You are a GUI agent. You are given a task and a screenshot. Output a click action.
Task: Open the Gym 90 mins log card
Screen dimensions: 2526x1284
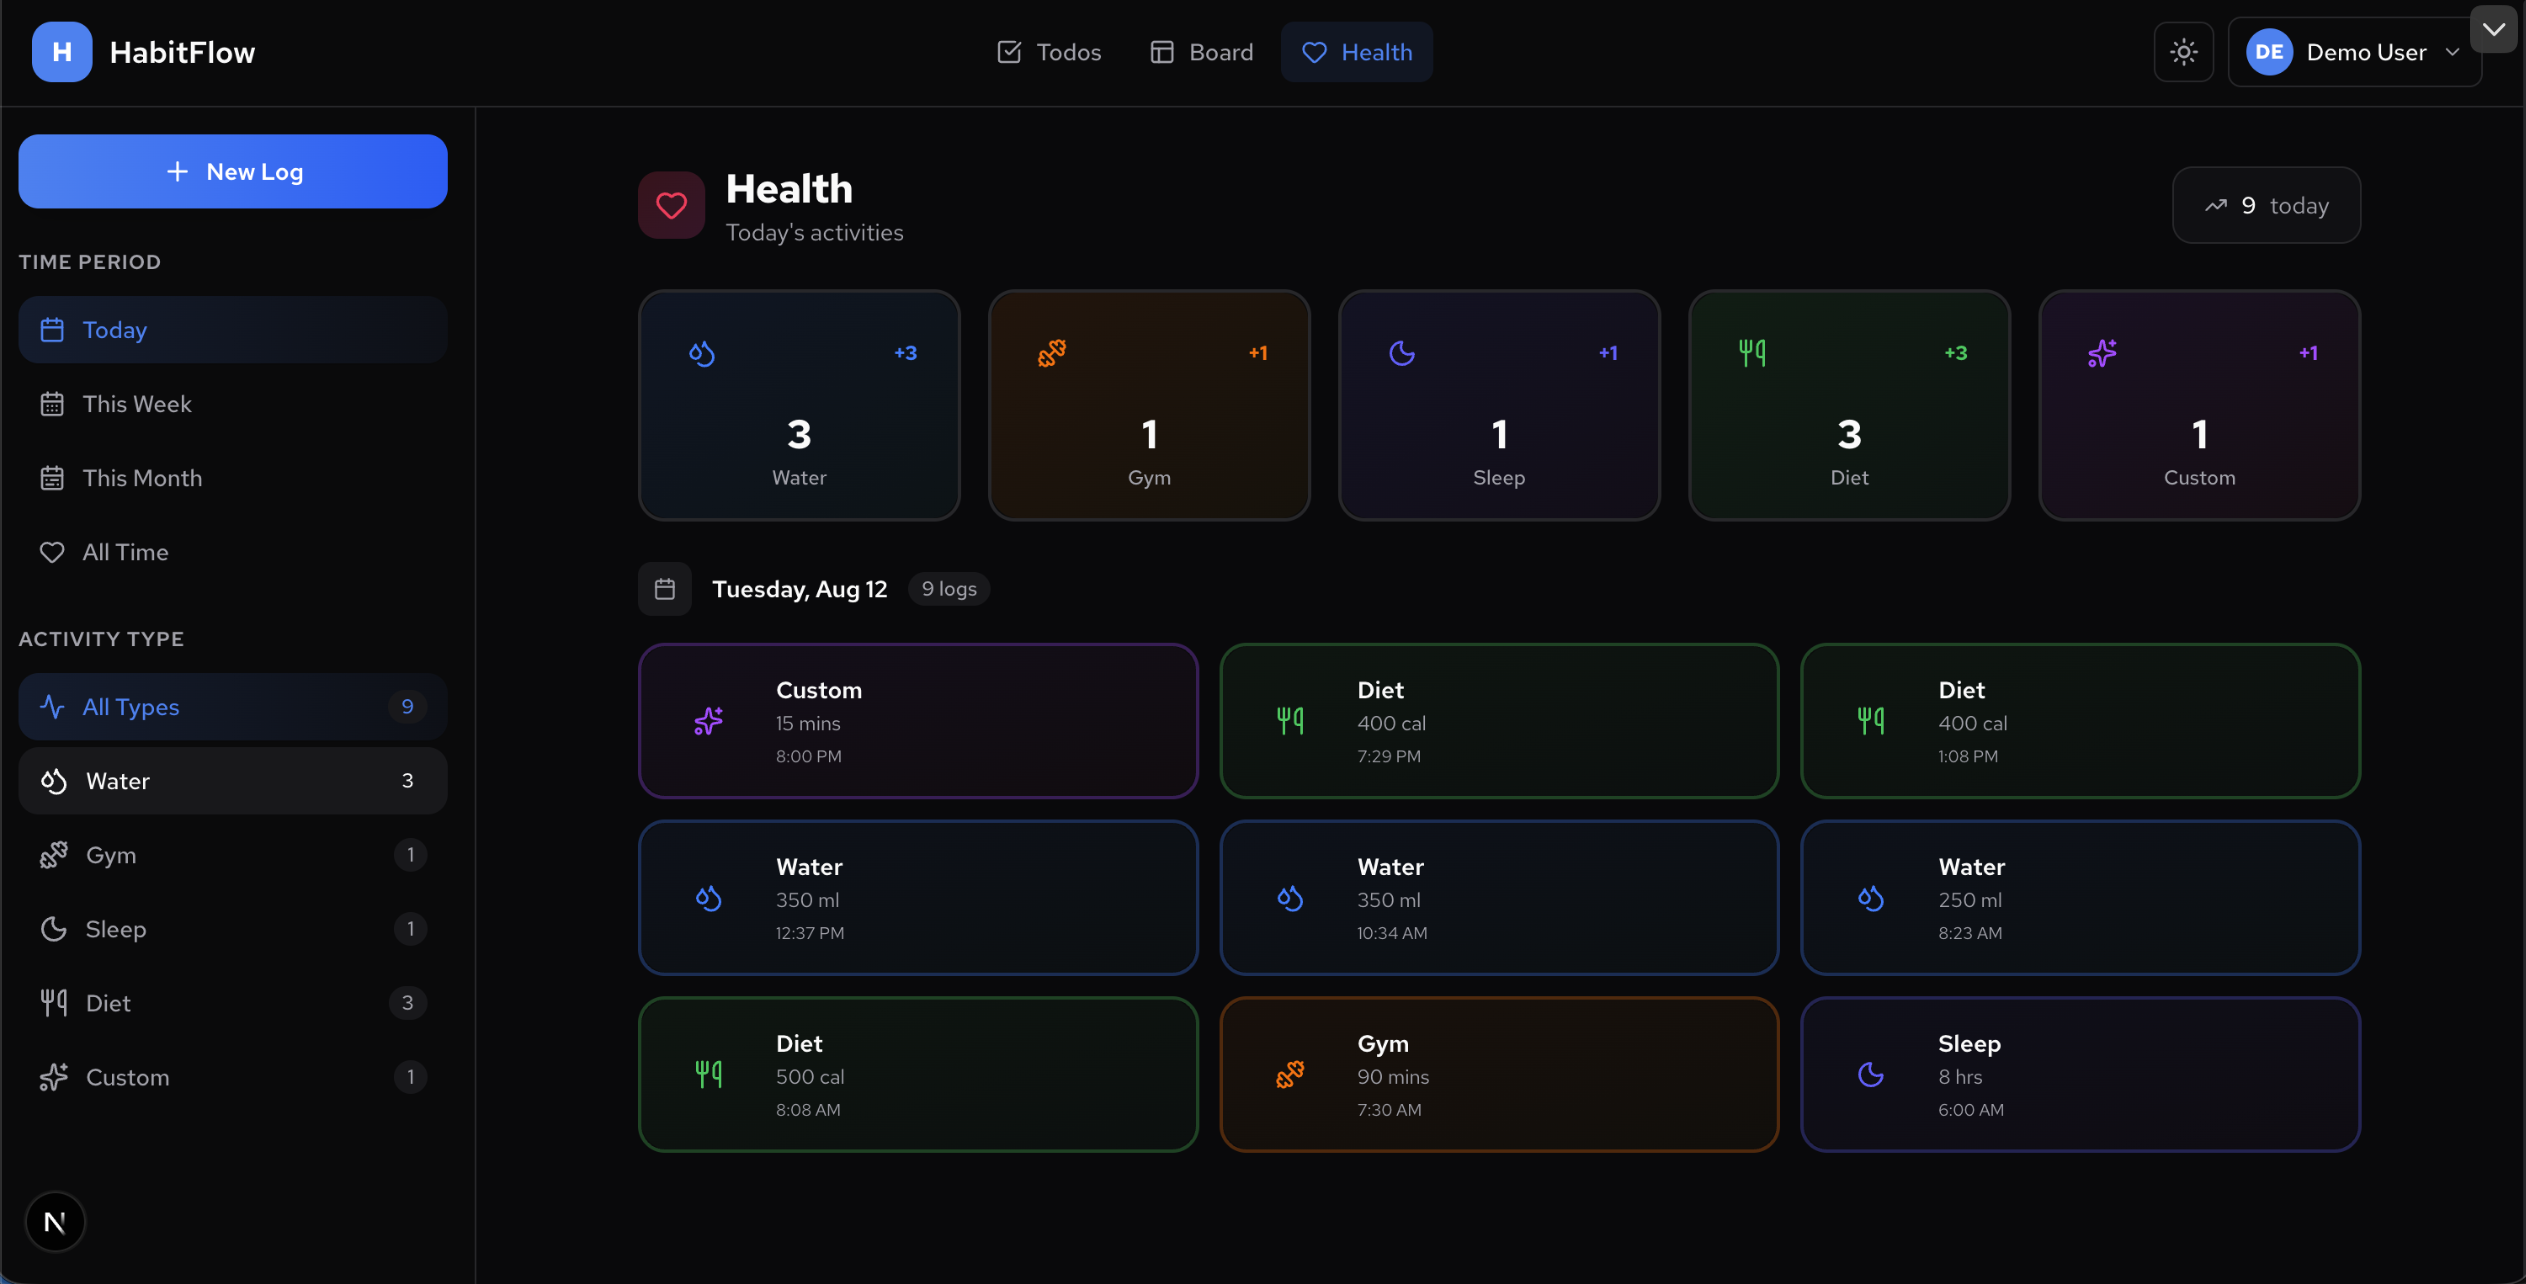point(1498,1075)
